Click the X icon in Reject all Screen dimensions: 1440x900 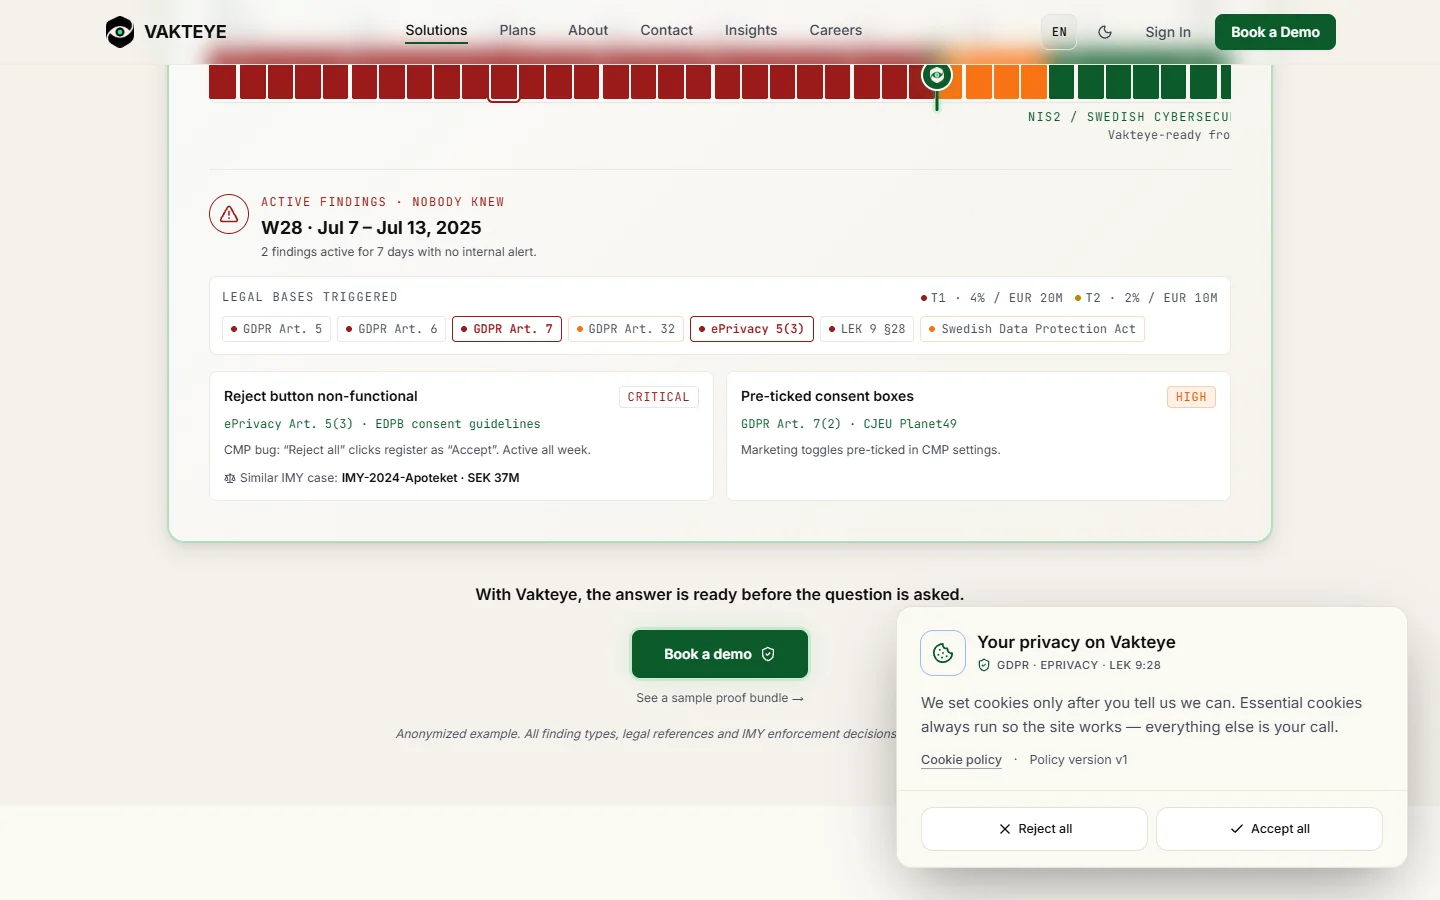tap(1005, 829)
